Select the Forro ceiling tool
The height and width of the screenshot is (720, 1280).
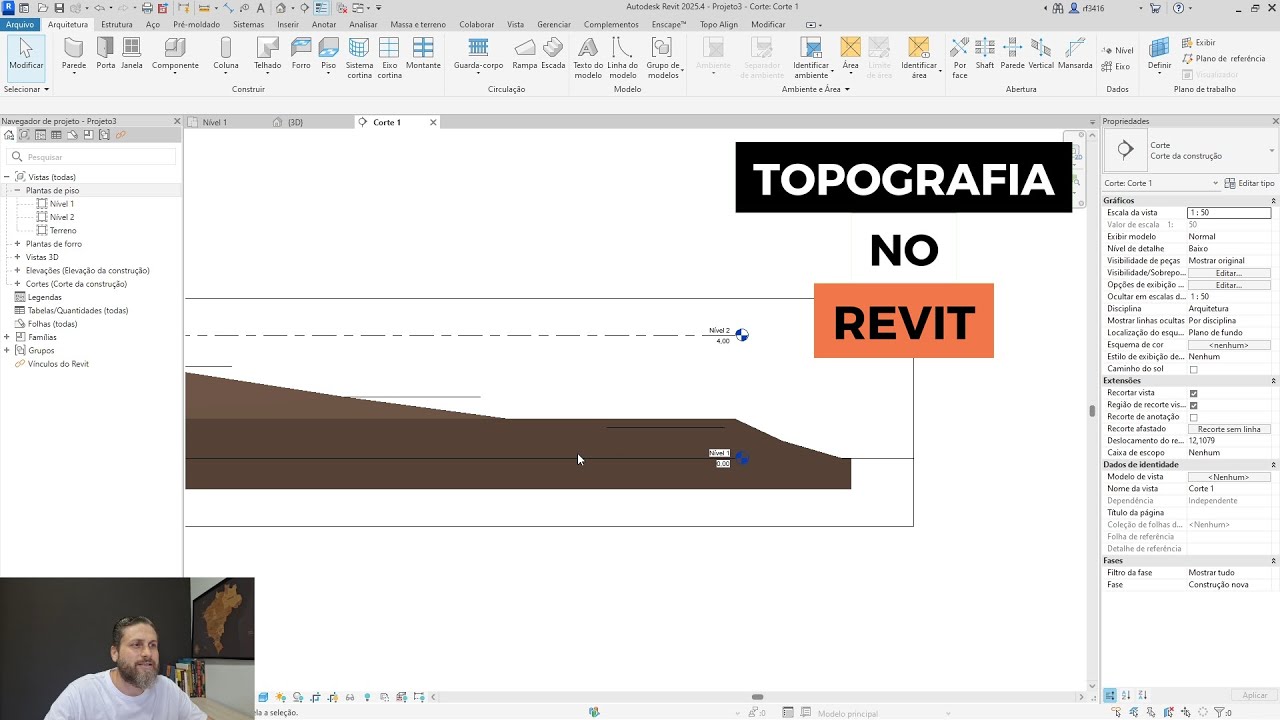(x=301, y=54)
